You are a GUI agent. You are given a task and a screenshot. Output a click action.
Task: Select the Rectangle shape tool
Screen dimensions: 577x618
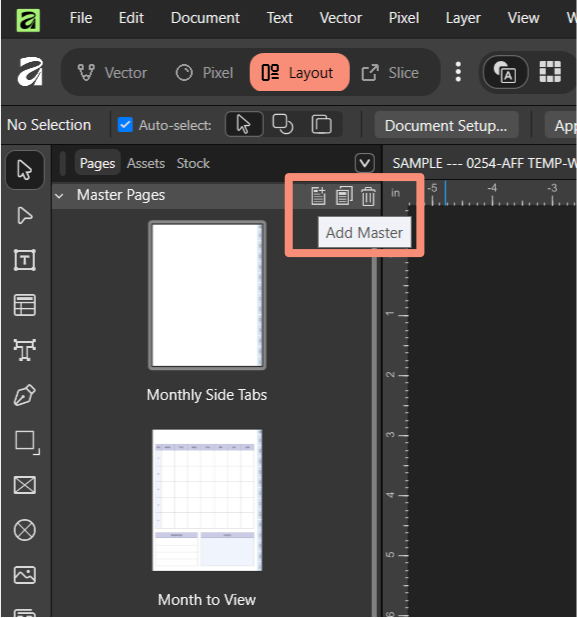26,441
